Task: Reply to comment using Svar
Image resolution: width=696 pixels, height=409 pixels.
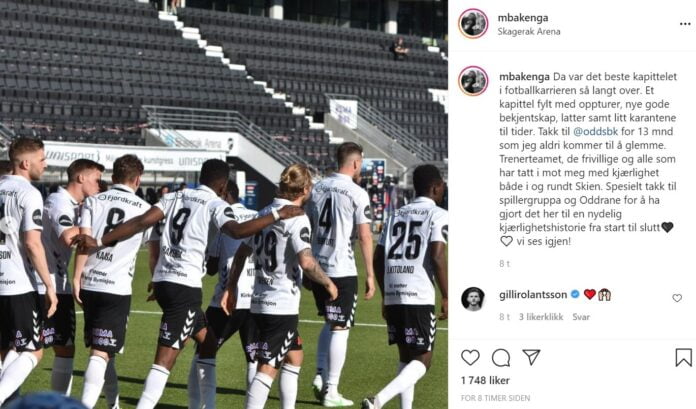Action: [581, 317]
